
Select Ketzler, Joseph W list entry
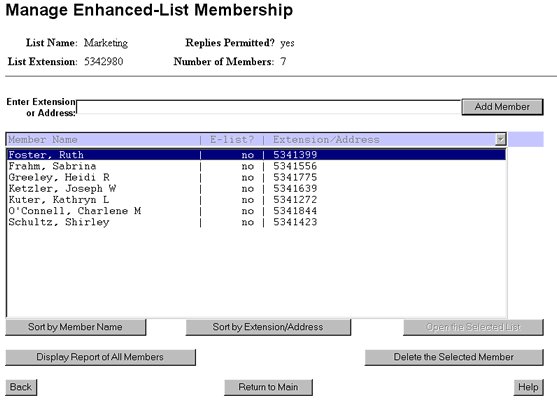pyautogui.click(x=256, y=189)
